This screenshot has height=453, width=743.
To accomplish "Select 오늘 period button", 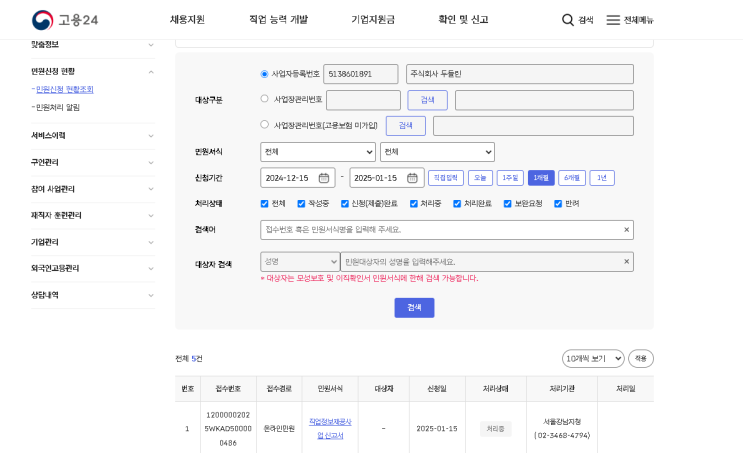I will click(480, 178).
